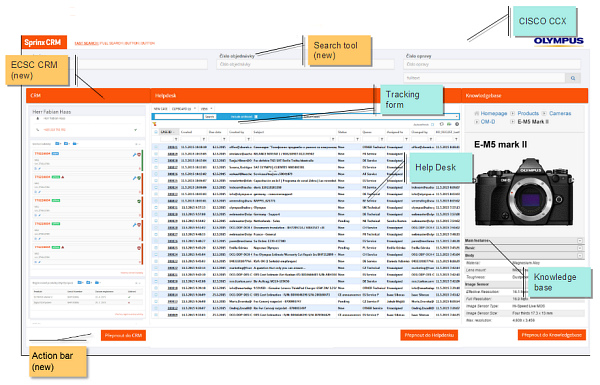The height and width of the screenshot is (385, 600).
Task: Select the CRM panel header tab
Action: pos(88,96)
